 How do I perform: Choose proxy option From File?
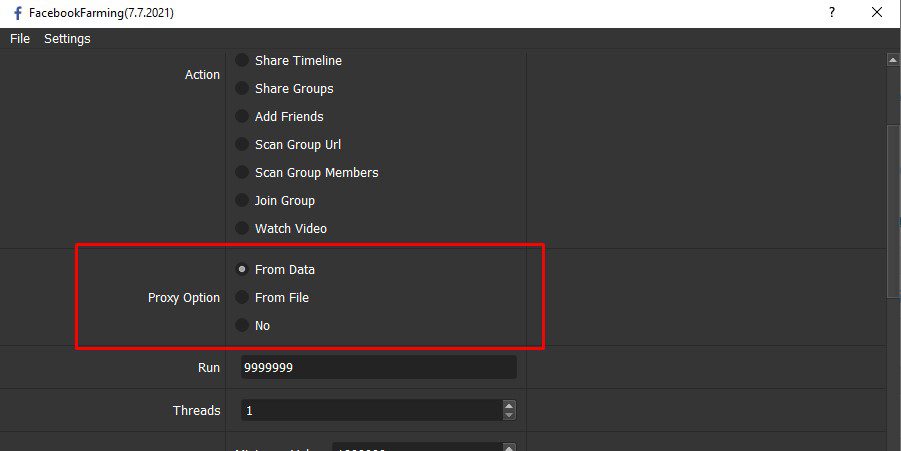272,297
